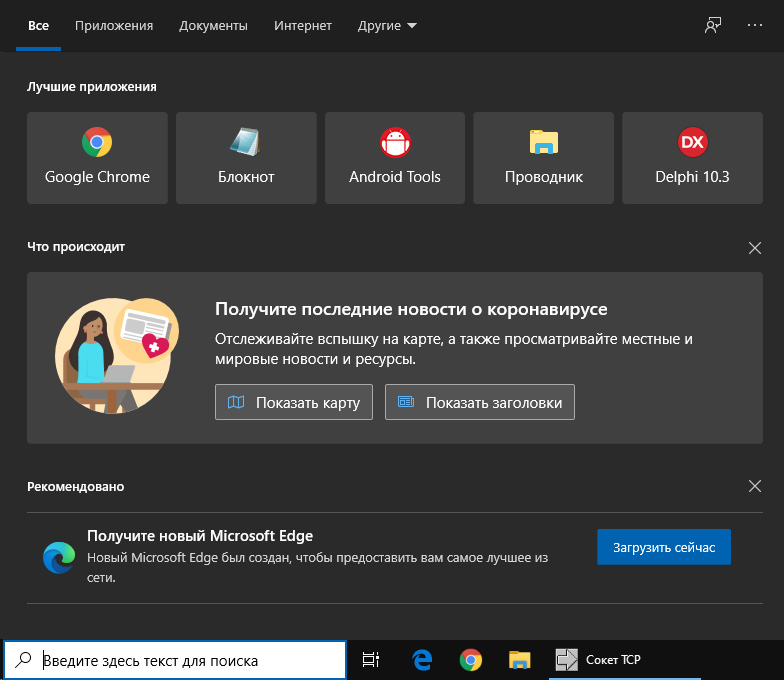Click the new Microsoft Edge logo
The height and width of the screenshot is (680, 784).
click(59, 558)
